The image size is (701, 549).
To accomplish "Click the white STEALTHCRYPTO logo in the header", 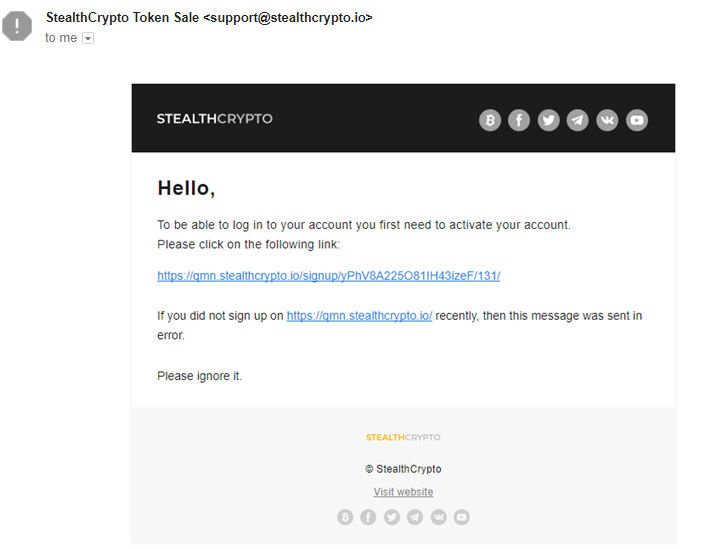I will coord(214,119).
